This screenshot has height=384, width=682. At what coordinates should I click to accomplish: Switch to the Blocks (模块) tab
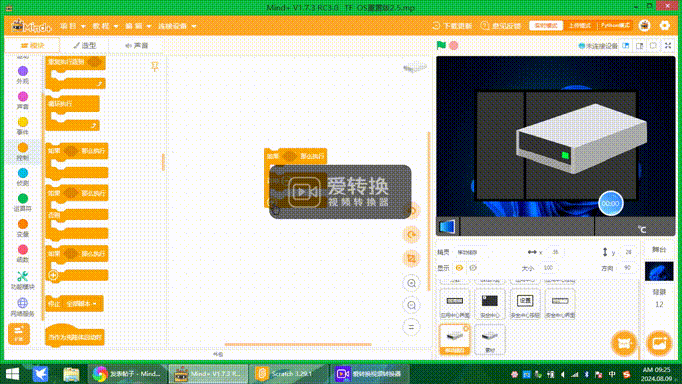[x=33, y=45]
